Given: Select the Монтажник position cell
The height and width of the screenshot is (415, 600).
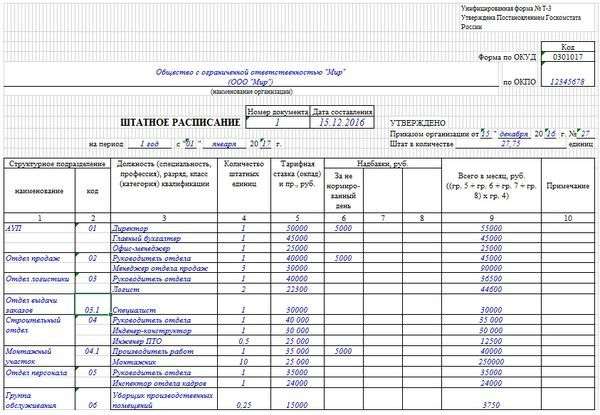Looking at the screenshot, I should coord(164,362).
